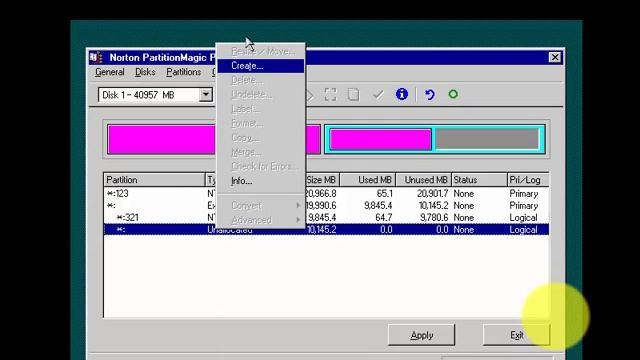
Task: Select the grey unallocated space block
Action: tap(487, 139)
